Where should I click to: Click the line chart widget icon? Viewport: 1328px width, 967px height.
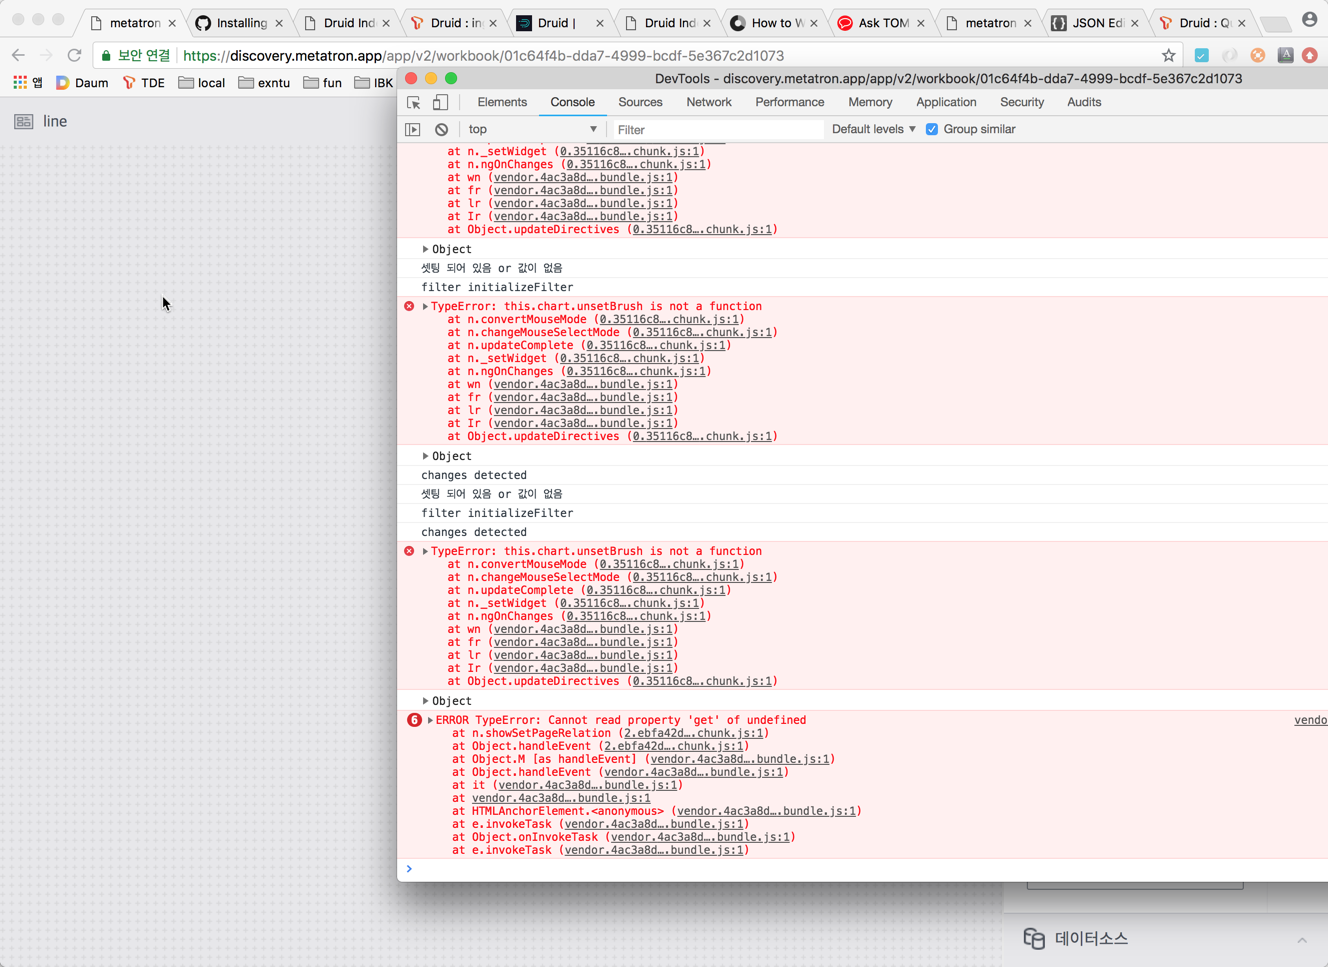point(24,121)
